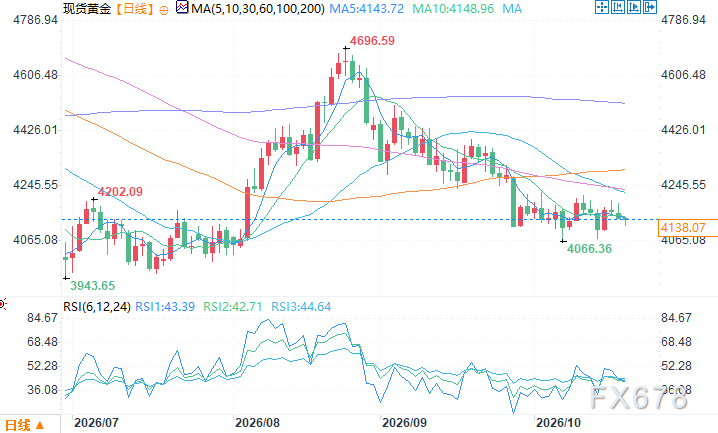
Task: Click the left axis 4426.01 price level
Action: pyautogui.click(x=35, y=130)
